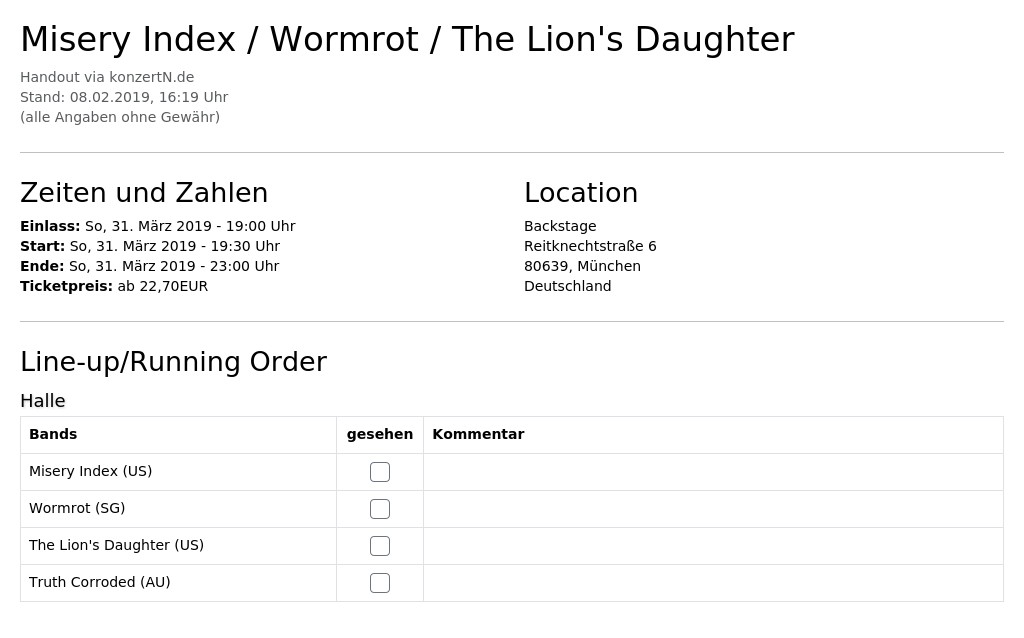Click the page title Misery Index / Wormrot

(407, 39)
